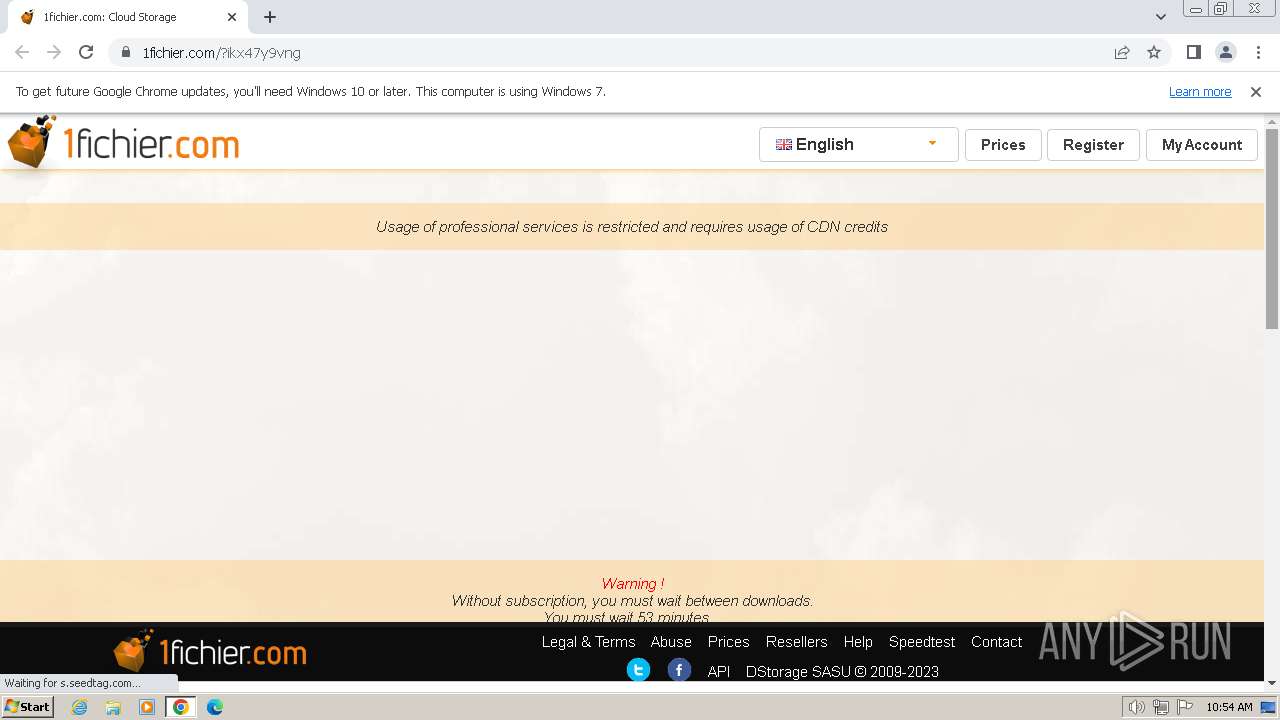Open the Contact footer link
The width and height of the screenshot is (1280, 720).
coord(996,642)
